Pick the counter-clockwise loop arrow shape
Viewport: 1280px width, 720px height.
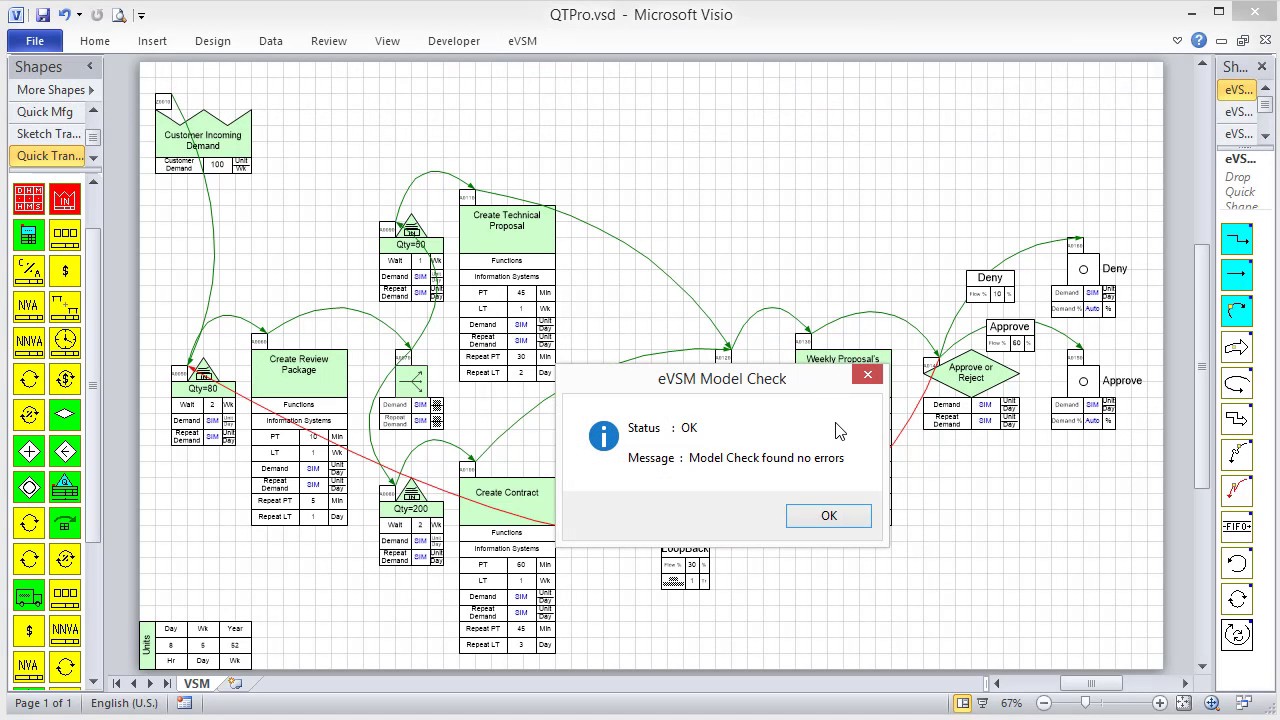pos(1237,562)
